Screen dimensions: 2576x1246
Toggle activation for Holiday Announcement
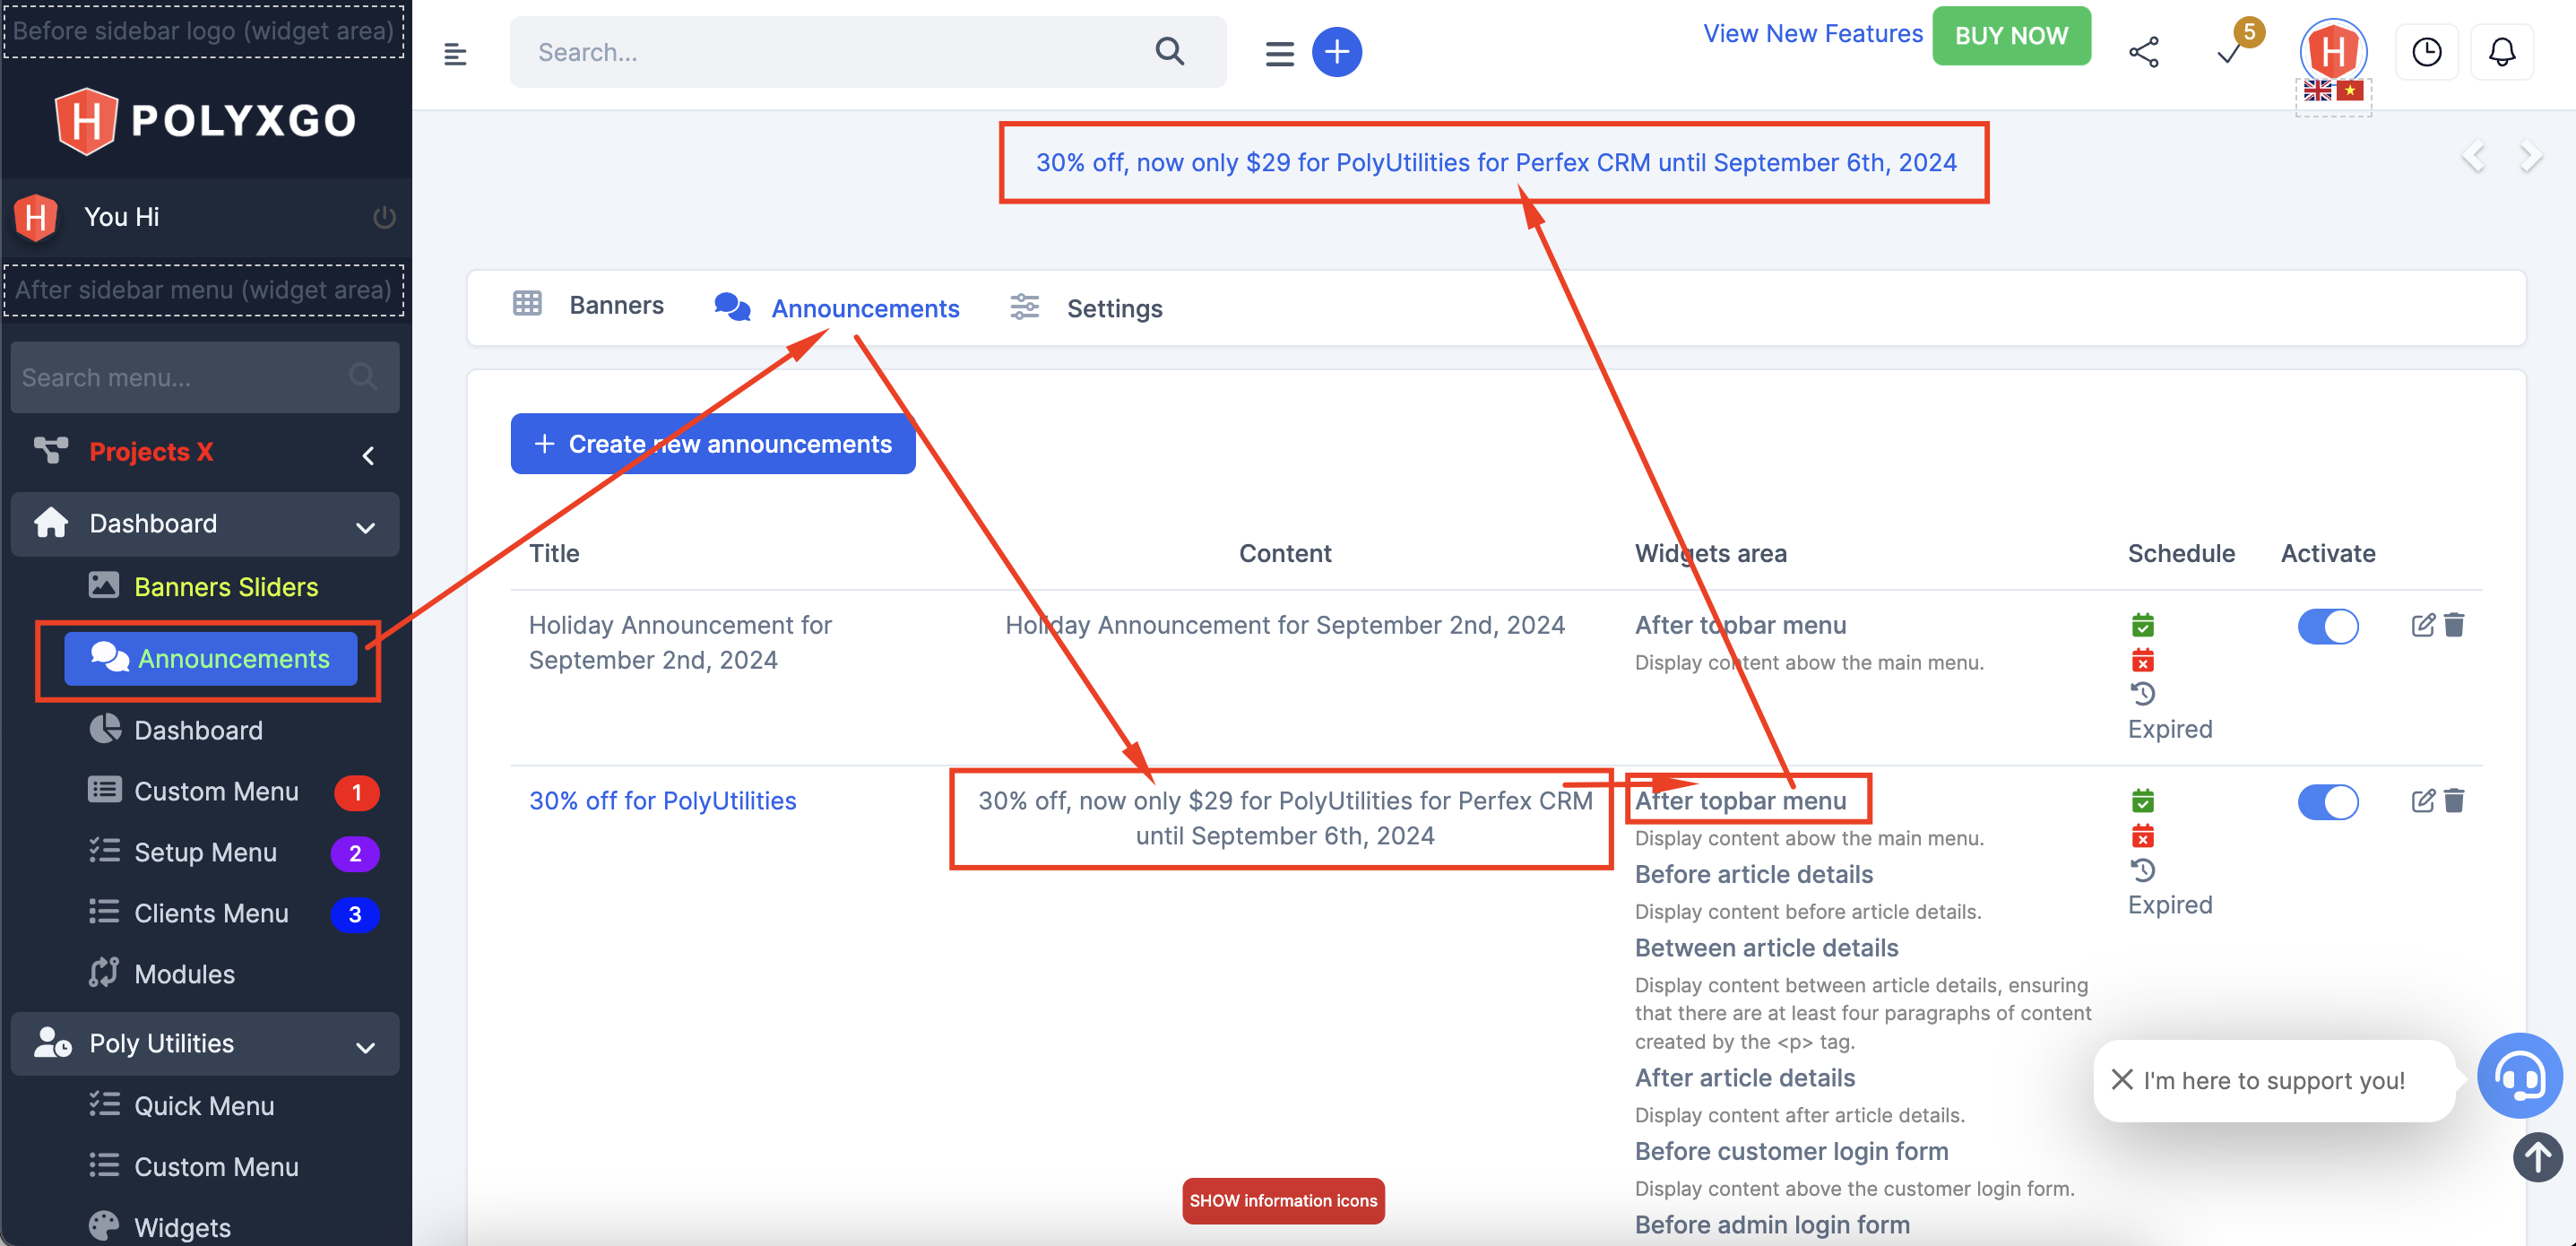(2328, 625)
